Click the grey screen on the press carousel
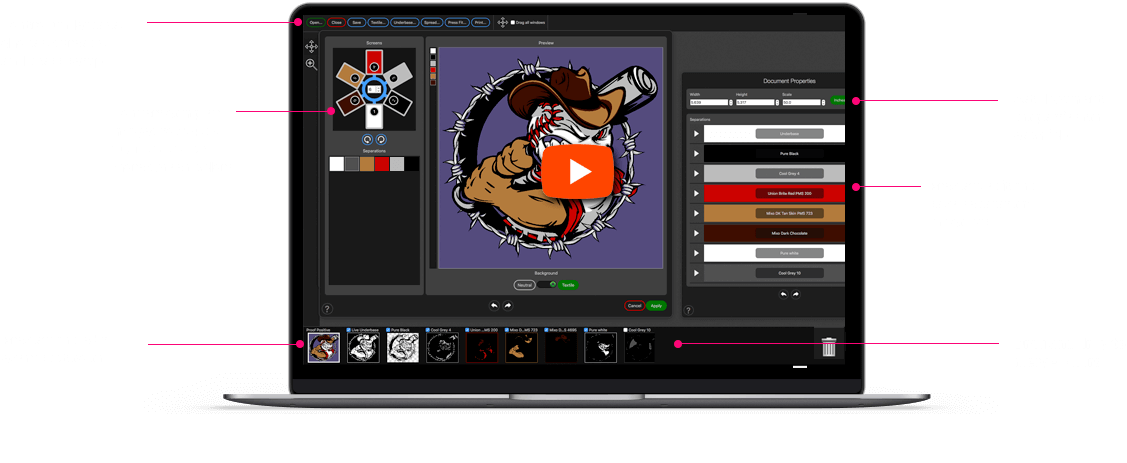Screen dimensions: 1127x463 [x=397, y=75]
